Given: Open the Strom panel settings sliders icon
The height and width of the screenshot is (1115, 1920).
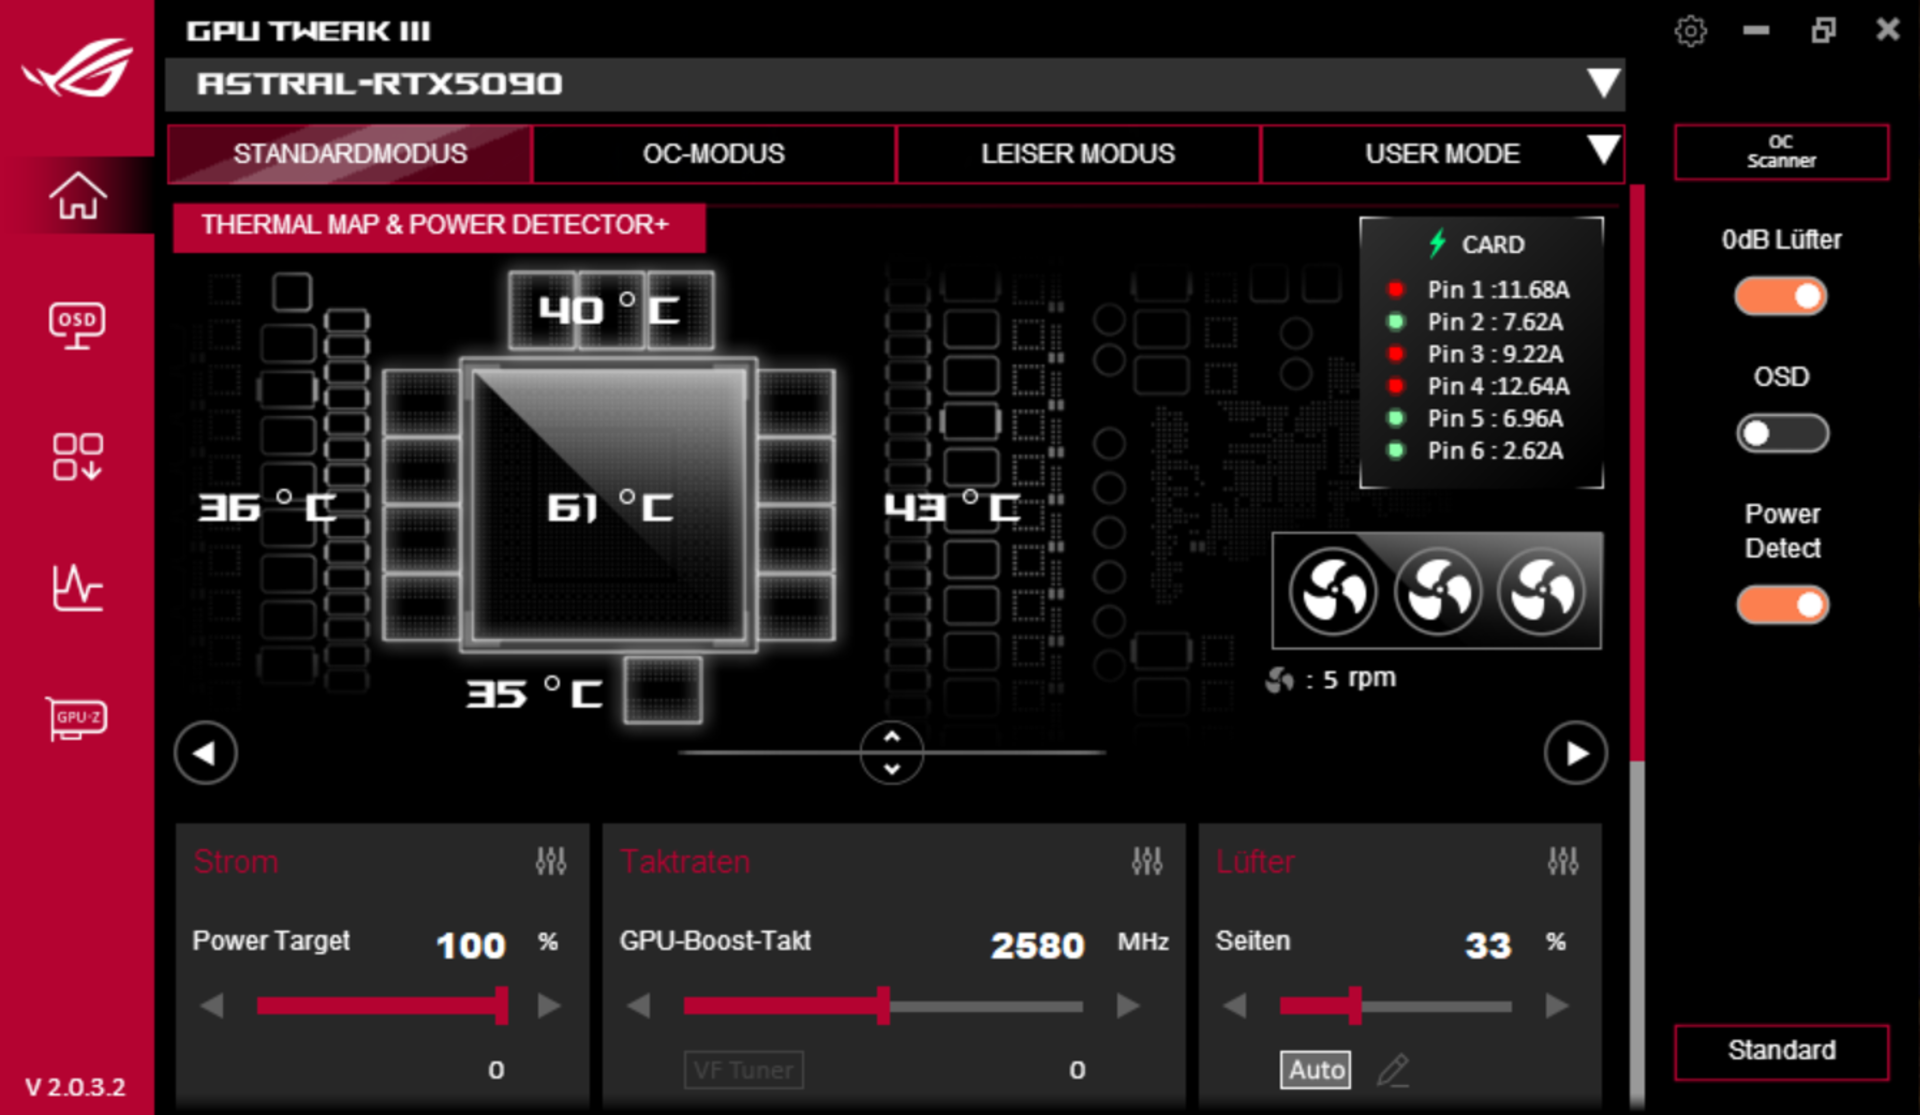Looking at the screenshot, I should pos(551,861).
